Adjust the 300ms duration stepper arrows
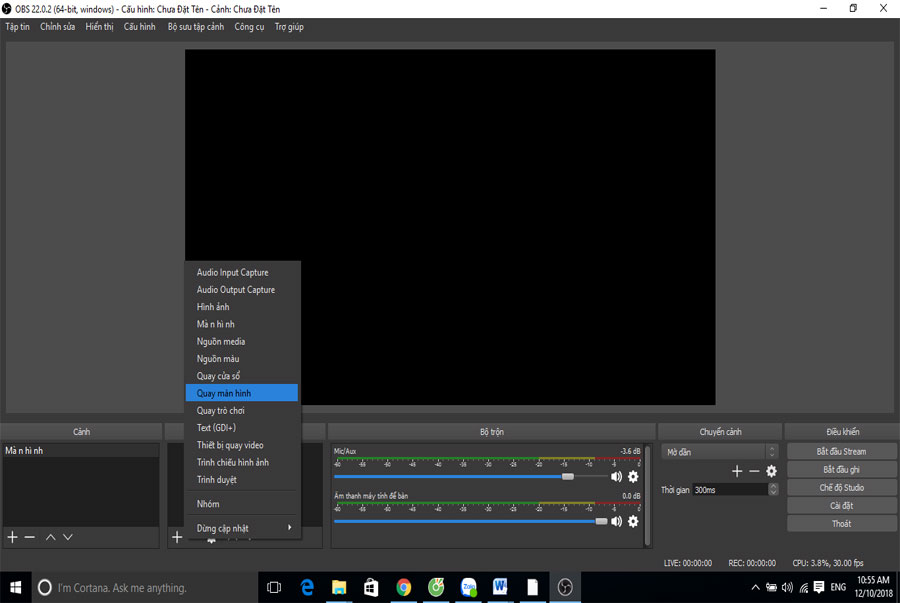 click(773, 490)
